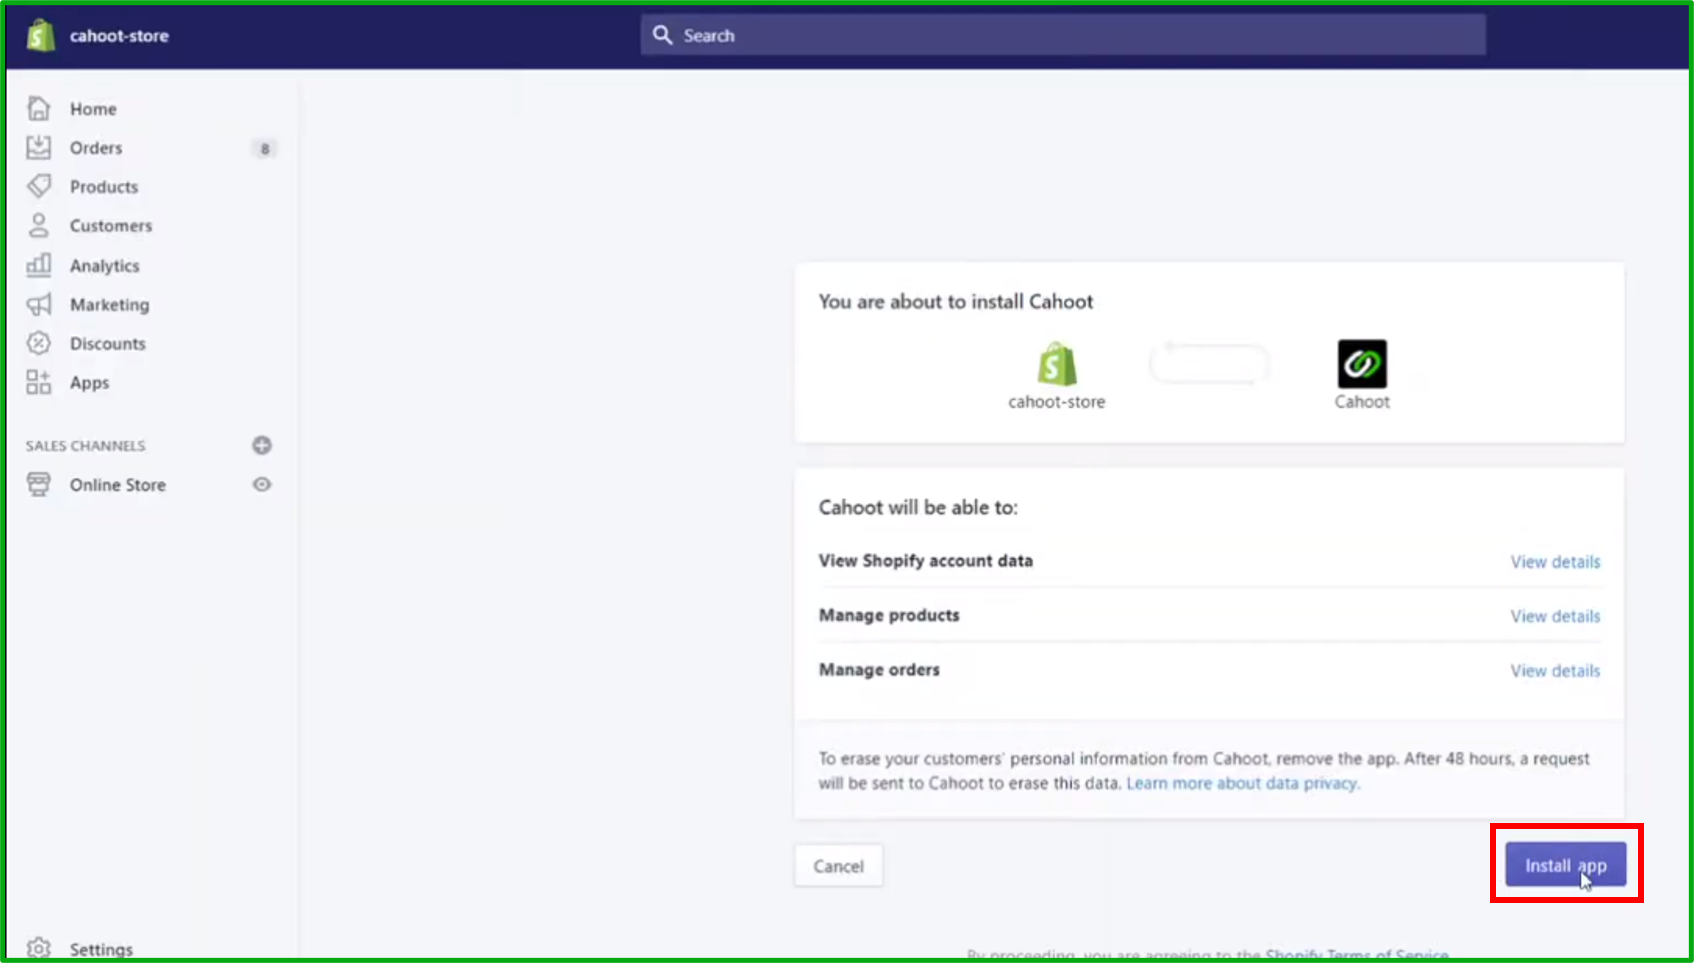Viewport: 1694px width, 963px height.
Task: Click the Cahoot app logo
Action: (x=1362, y=363)
